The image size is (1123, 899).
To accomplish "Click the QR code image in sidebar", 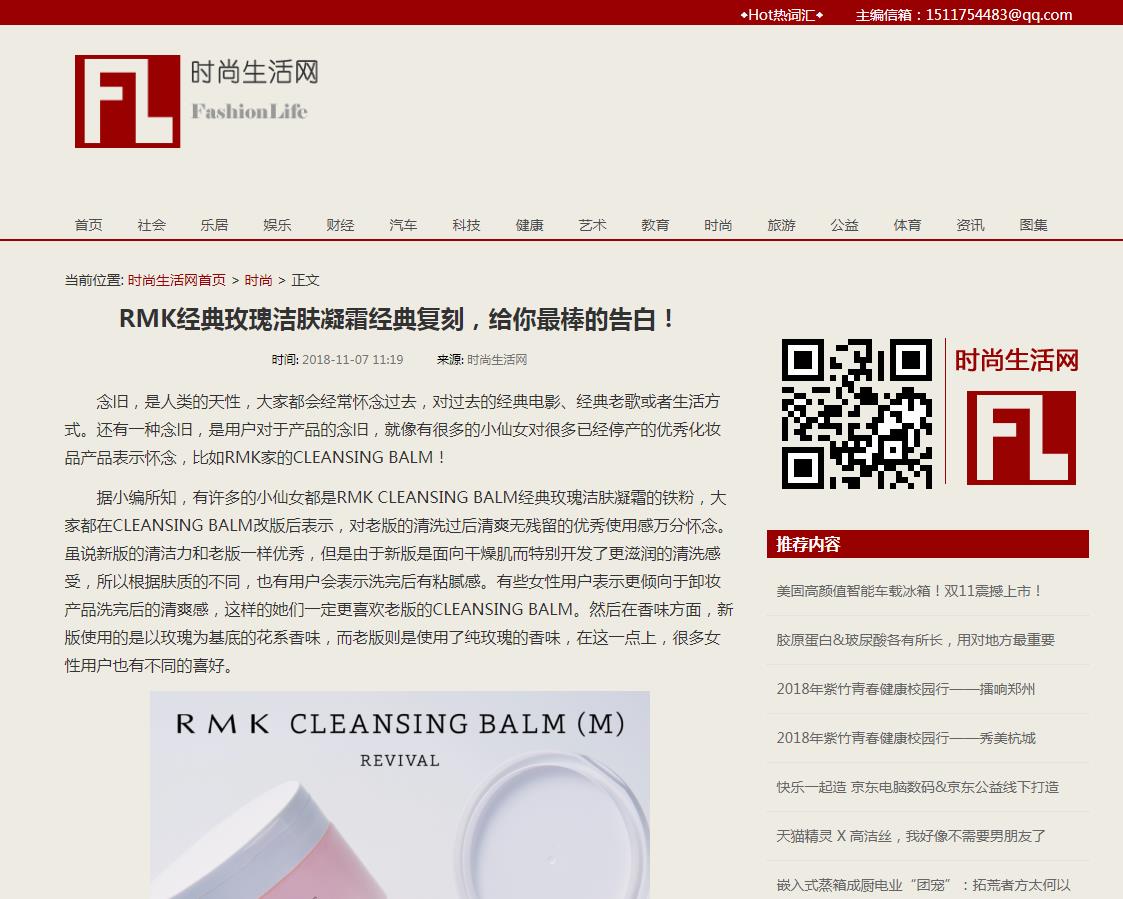I will pos(857,413).
